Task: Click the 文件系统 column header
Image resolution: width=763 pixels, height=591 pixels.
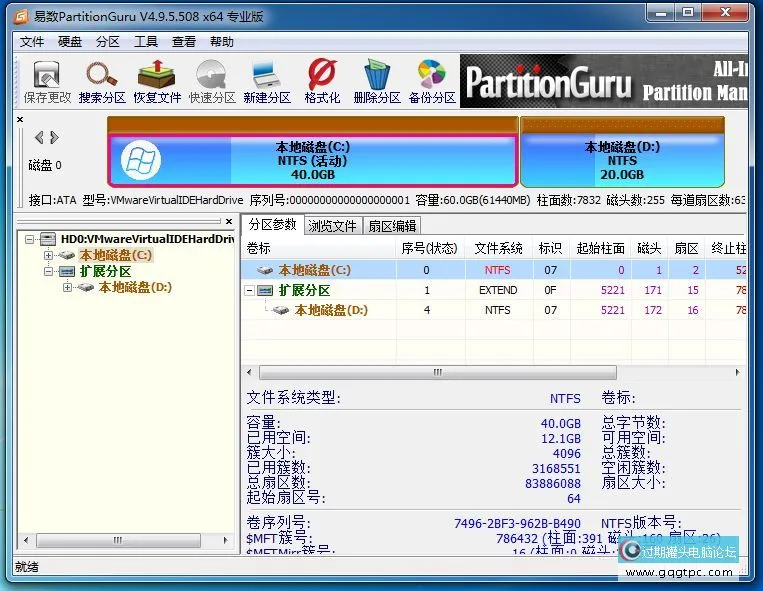Action: (x=499, y=249)
